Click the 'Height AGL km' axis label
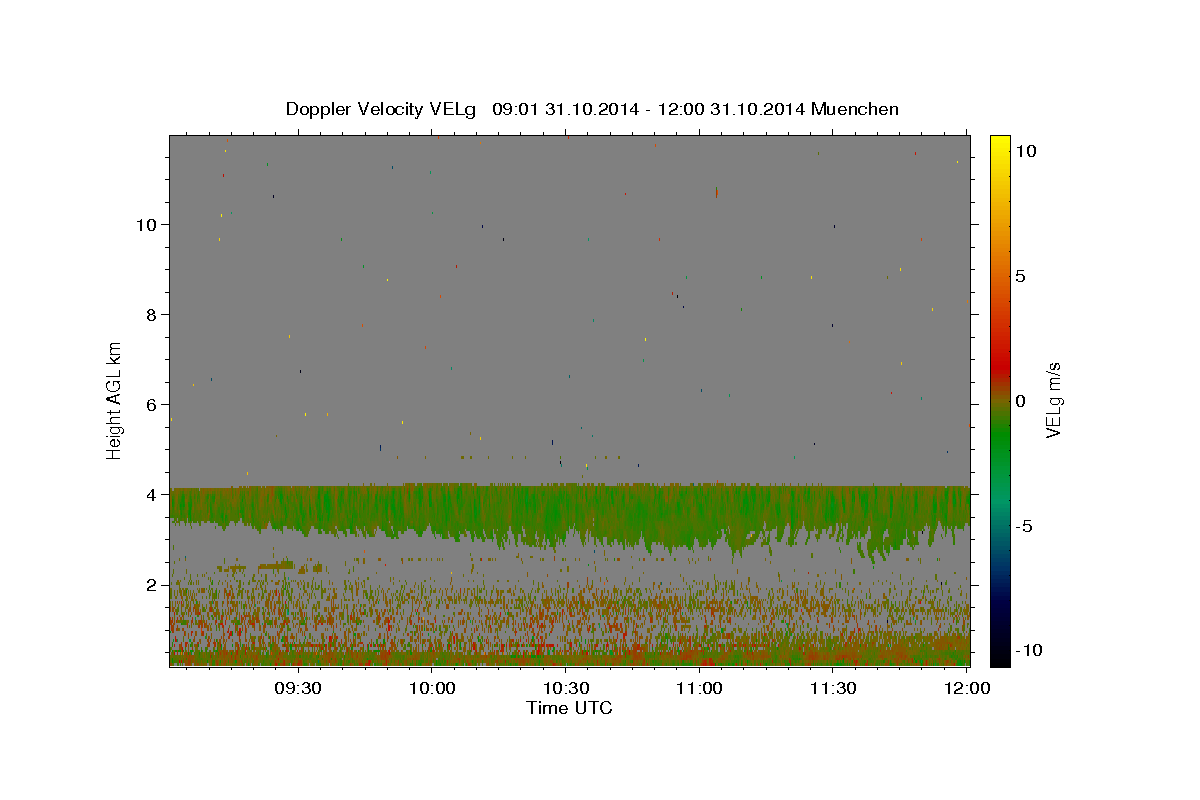 115,399
